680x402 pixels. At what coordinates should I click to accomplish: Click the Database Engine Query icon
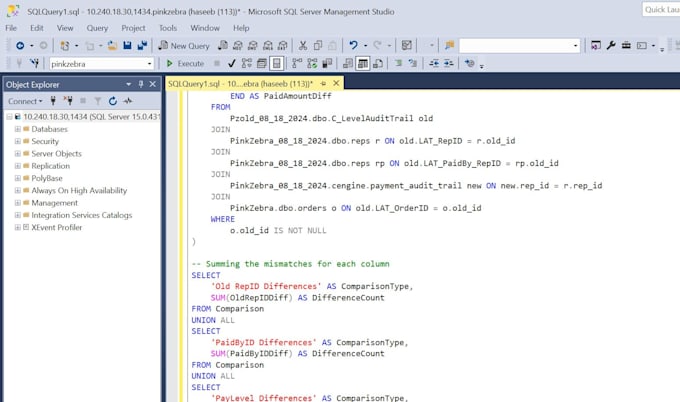[222, 46]
